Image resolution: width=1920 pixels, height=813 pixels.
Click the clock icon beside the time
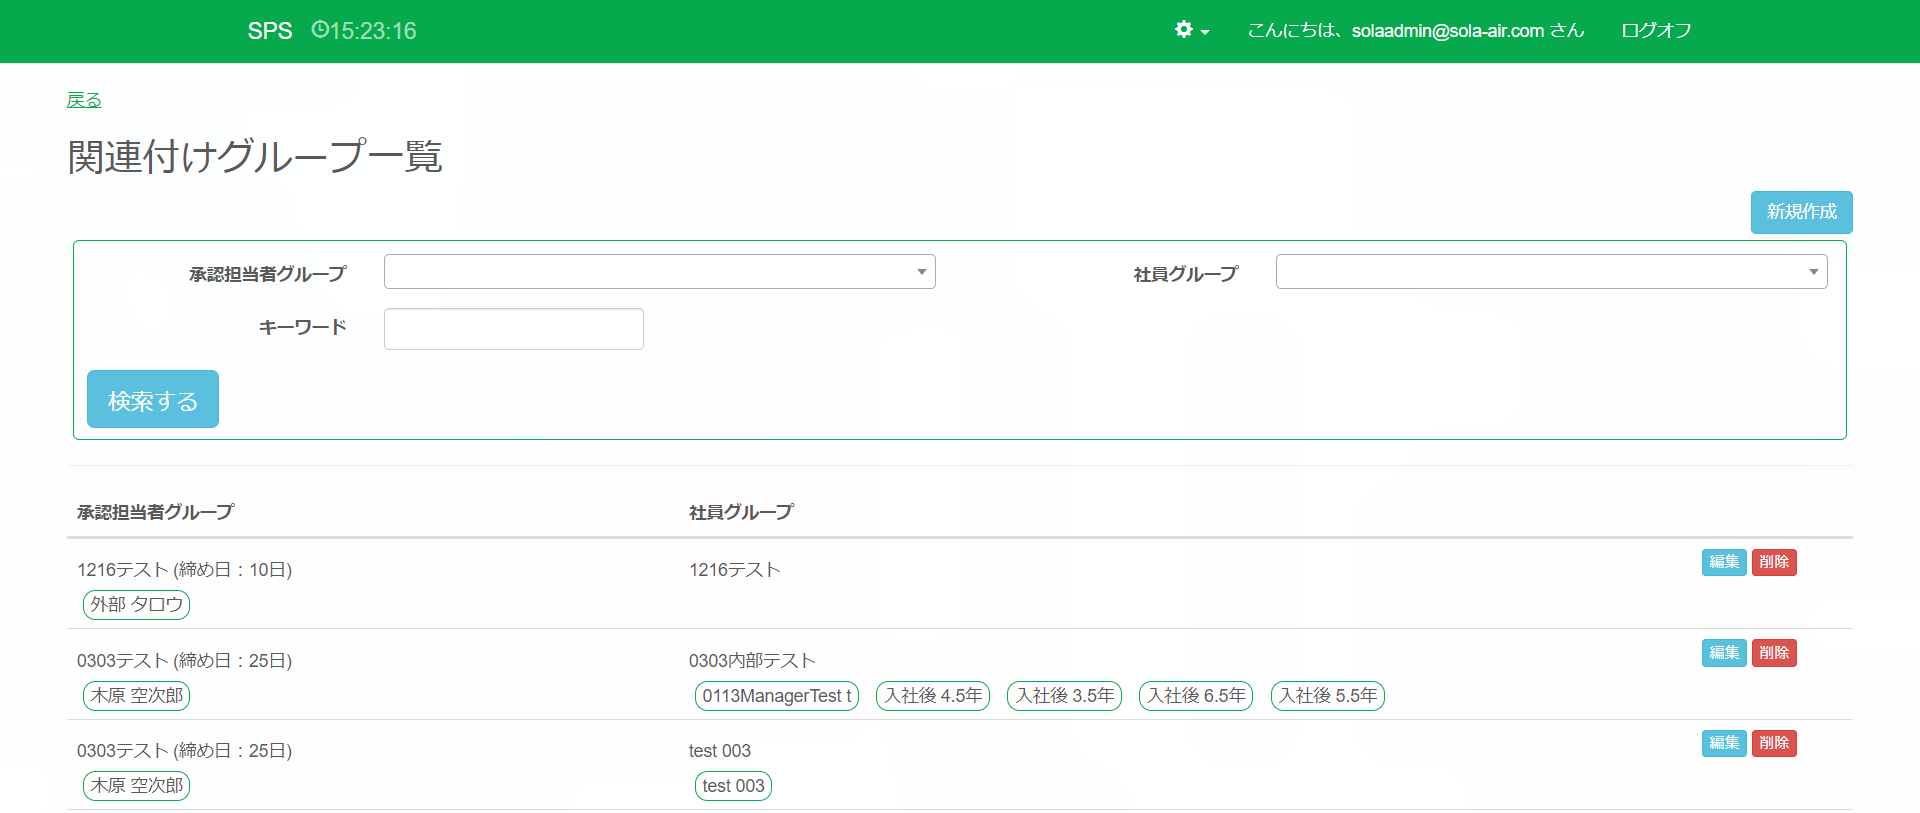point(320,30)
